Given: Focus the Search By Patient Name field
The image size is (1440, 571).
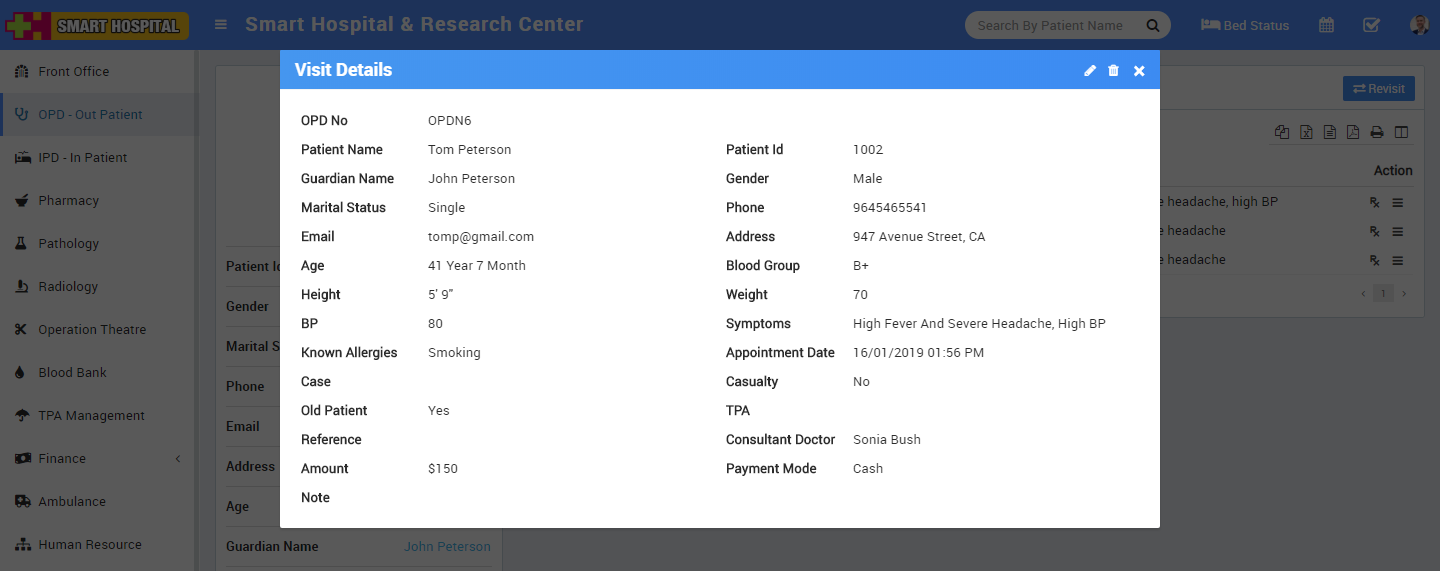Looking at the screenshot, I should tap(1050, 26).
